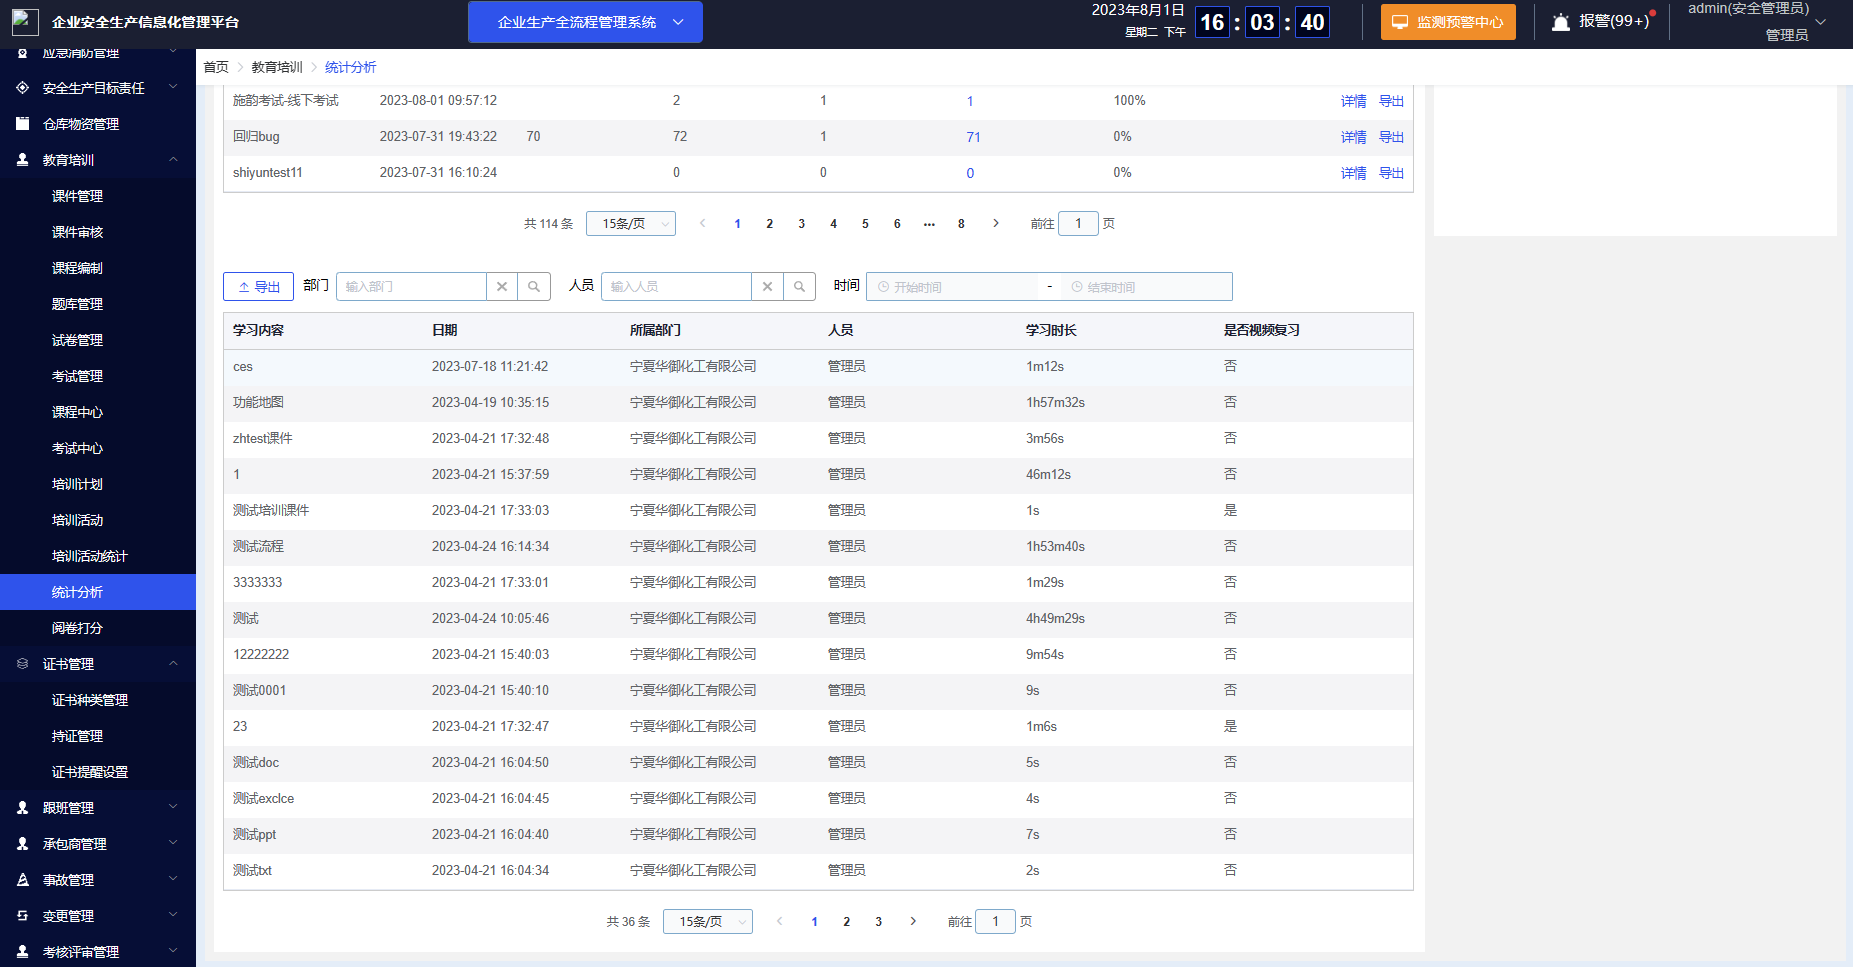Click the lower 前往 page number field

click(x=995, y=922)
